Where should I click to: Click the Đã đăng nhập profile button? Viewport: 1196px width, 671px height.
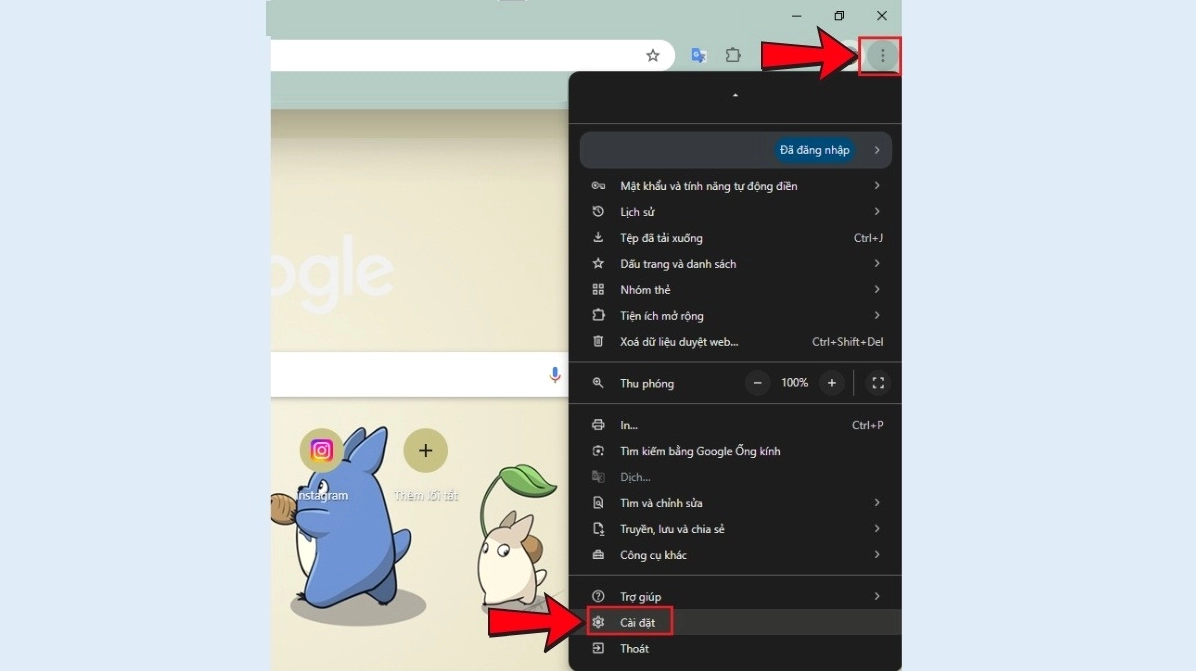(x=814, y=150)
